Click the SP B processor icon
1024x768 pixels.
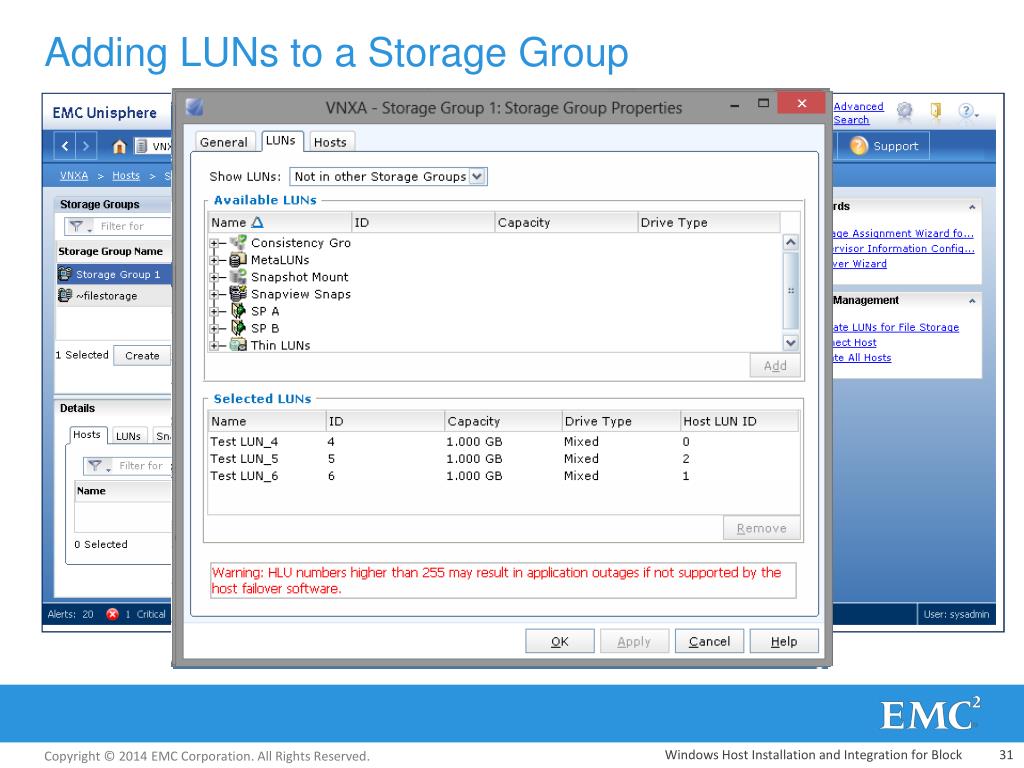(238, 328)
